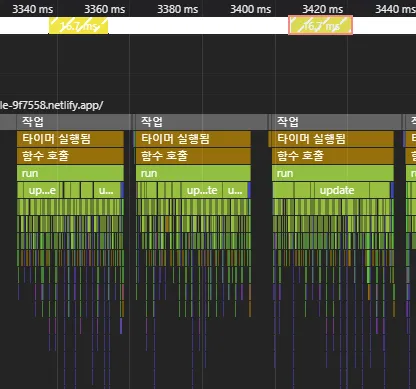Image resolution: width=416 pixels, height=389 pixels.
Task: Click the 3400 ms ruler label
Action: [251, 9]
